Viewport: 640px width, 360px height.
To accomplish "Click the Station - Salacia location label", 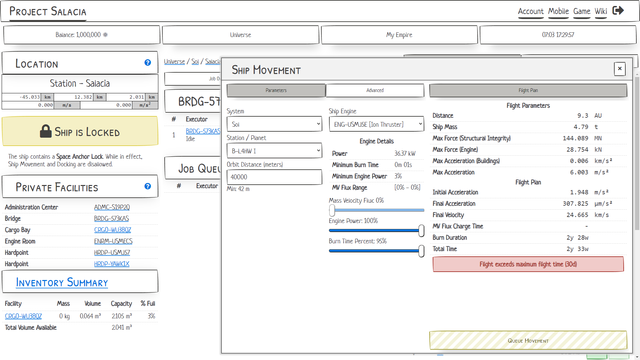I will (x=80, y=83).
